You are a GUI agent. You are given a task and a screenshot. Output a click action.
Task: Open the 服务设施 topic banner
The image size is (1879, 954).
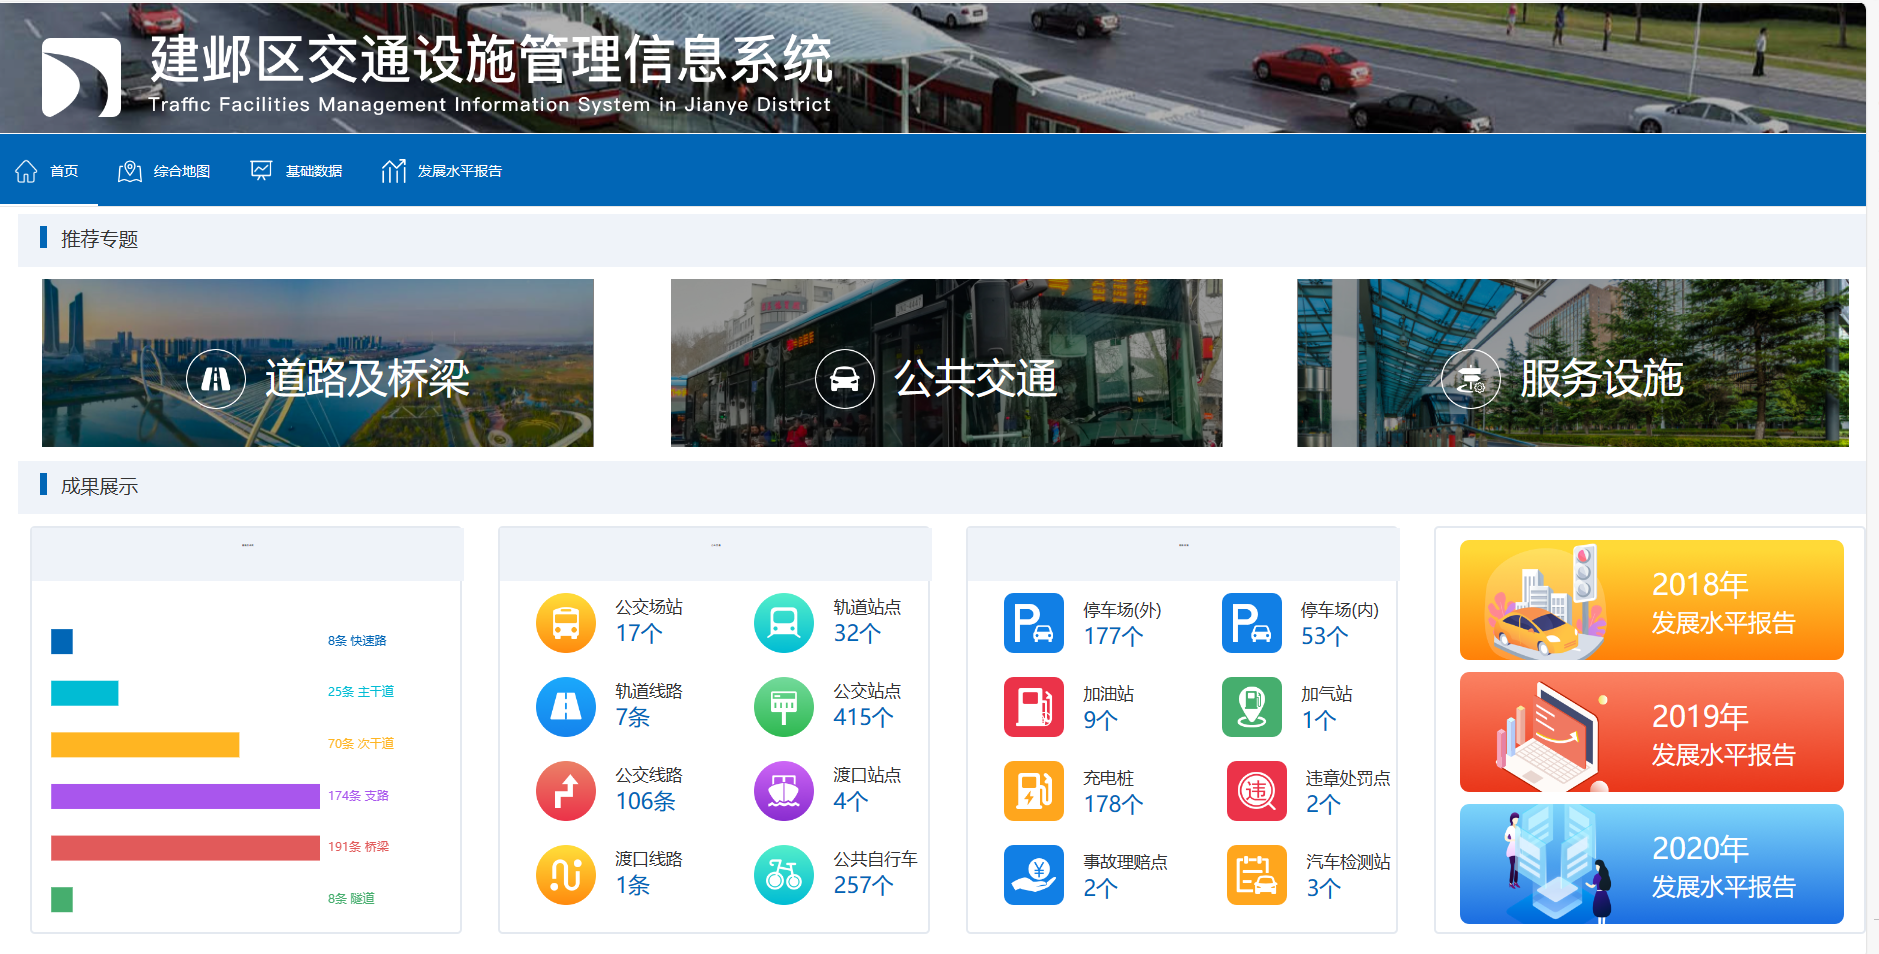click(x=1573, y=363)
